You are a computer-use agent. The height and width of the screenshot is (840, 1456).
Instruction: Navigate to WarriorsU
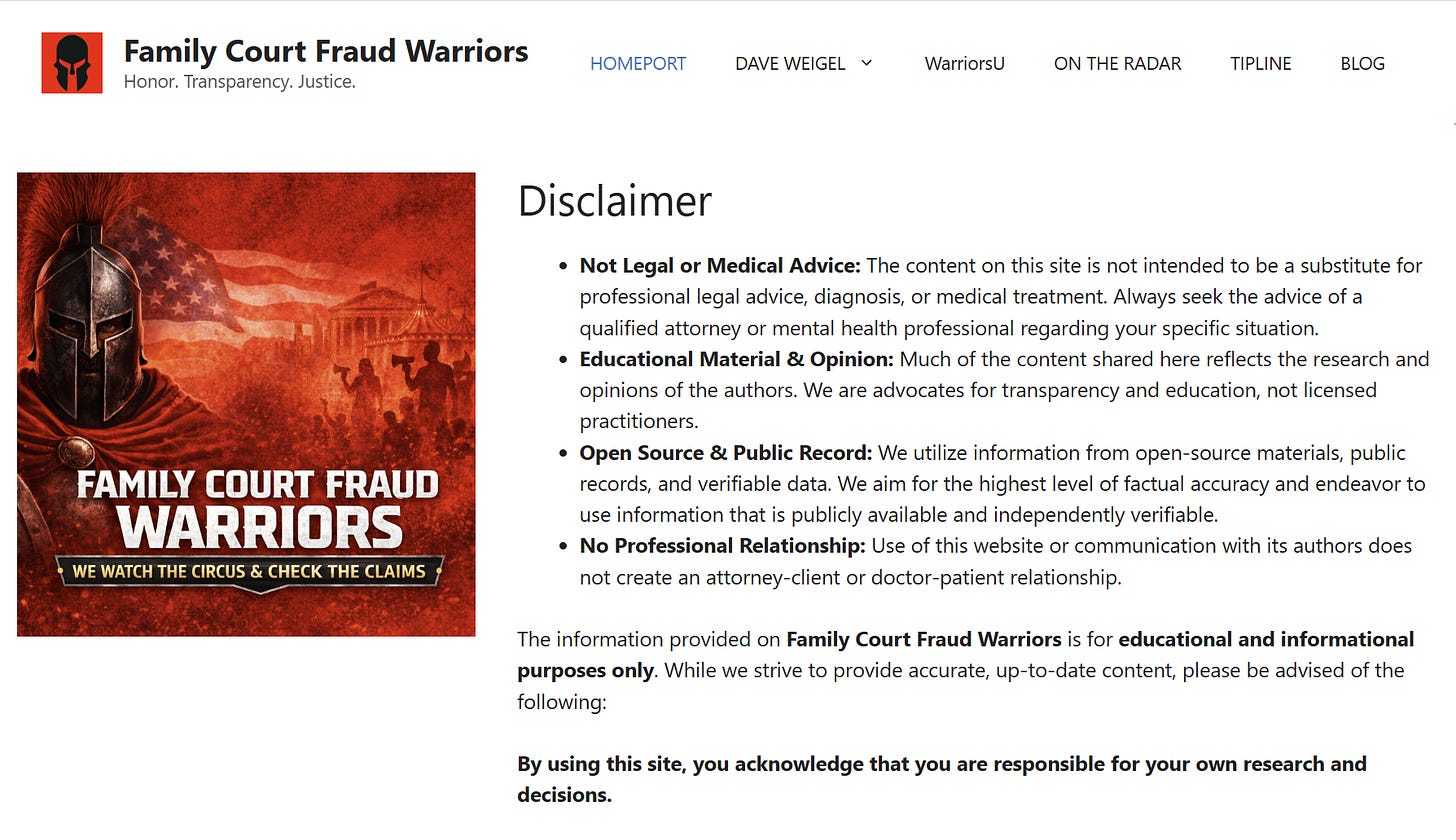965,63
